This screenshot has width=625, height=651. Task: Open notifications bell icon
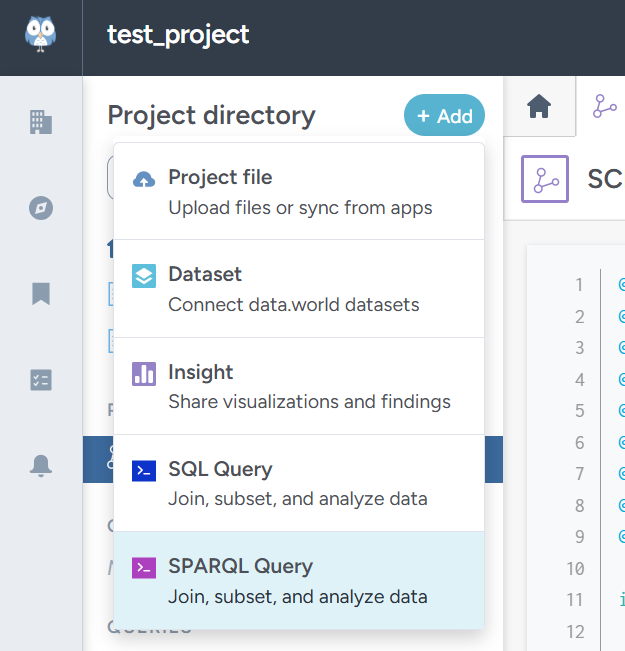[41, 465]
